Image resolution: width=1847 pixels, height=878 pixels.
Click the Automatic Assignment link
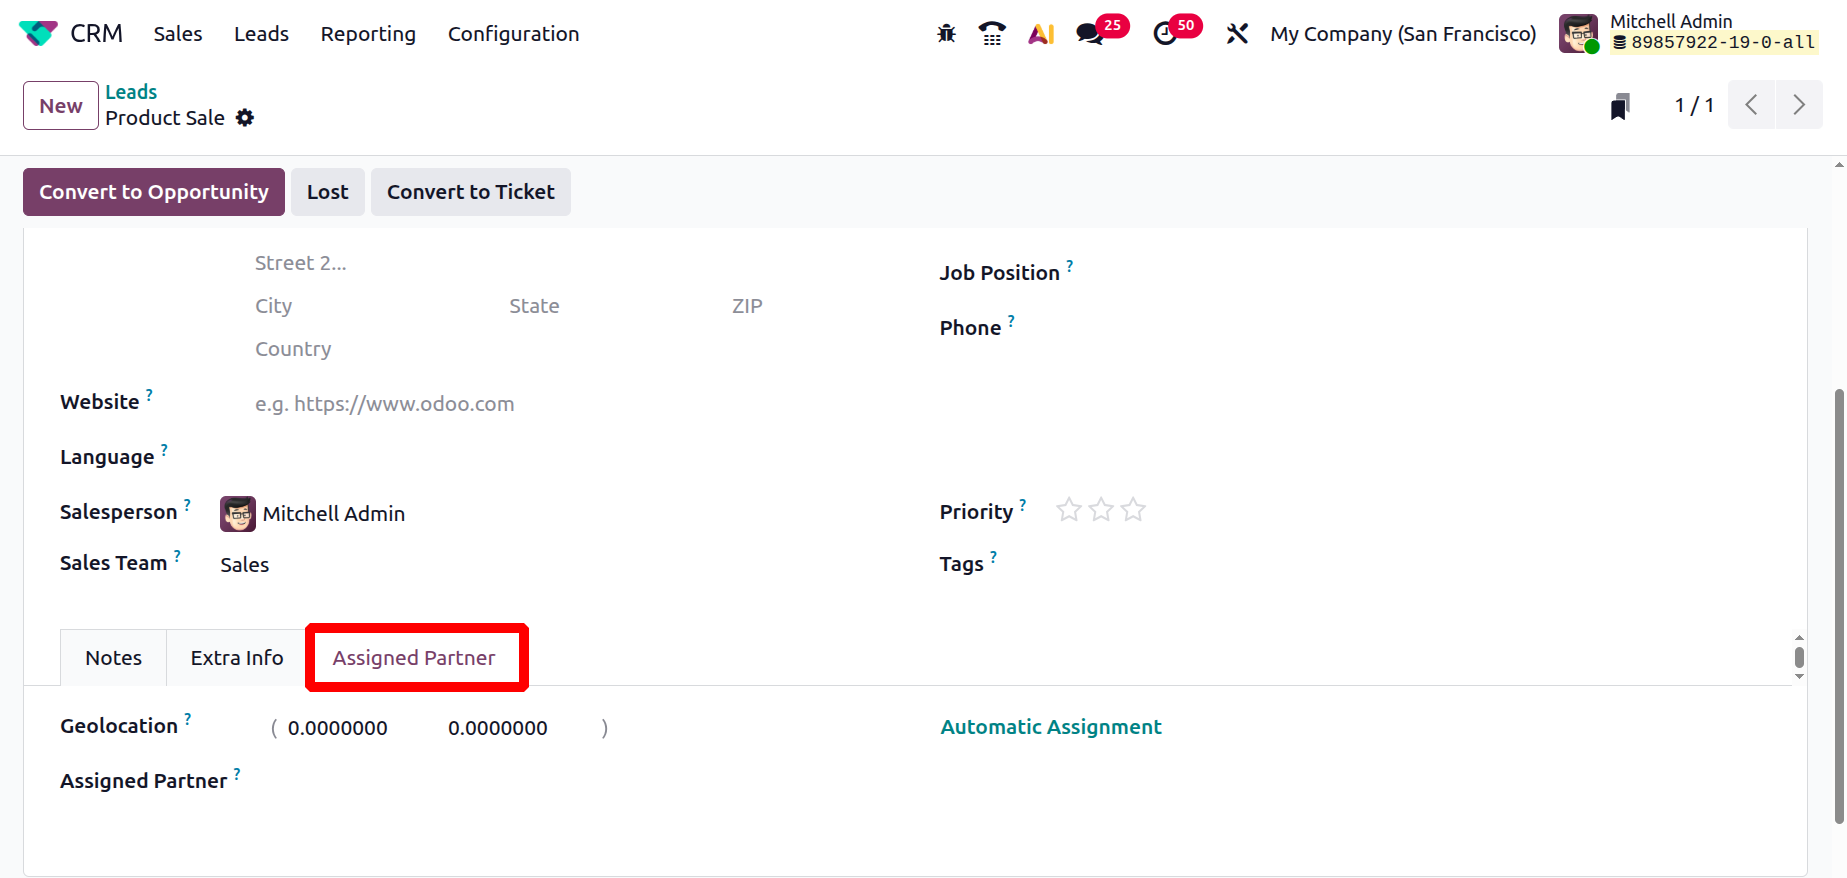coord(1051,727)
